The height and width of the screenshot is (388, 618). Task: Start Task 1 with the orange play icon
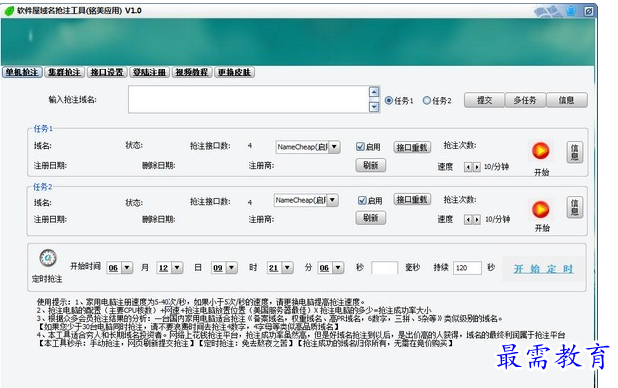click(540, 151)
